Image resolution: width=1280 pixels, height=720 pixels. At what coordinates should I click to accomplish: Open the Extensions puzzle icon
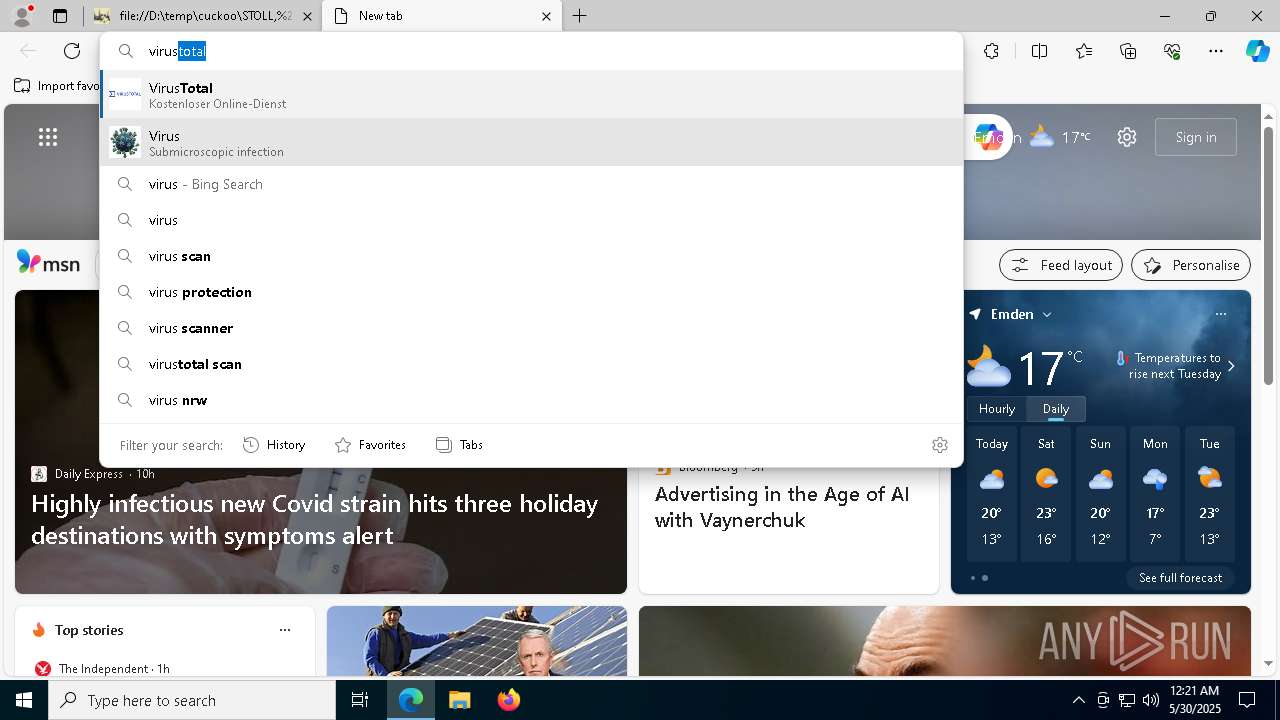(991, 51)
